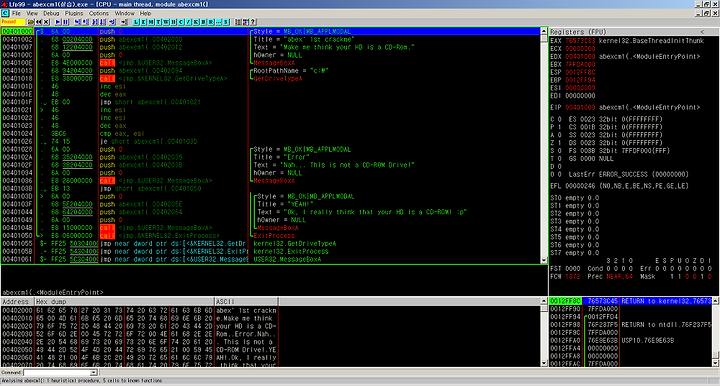Open the Executable modules window (E icon)
The image size is (720, 386).
144,22
